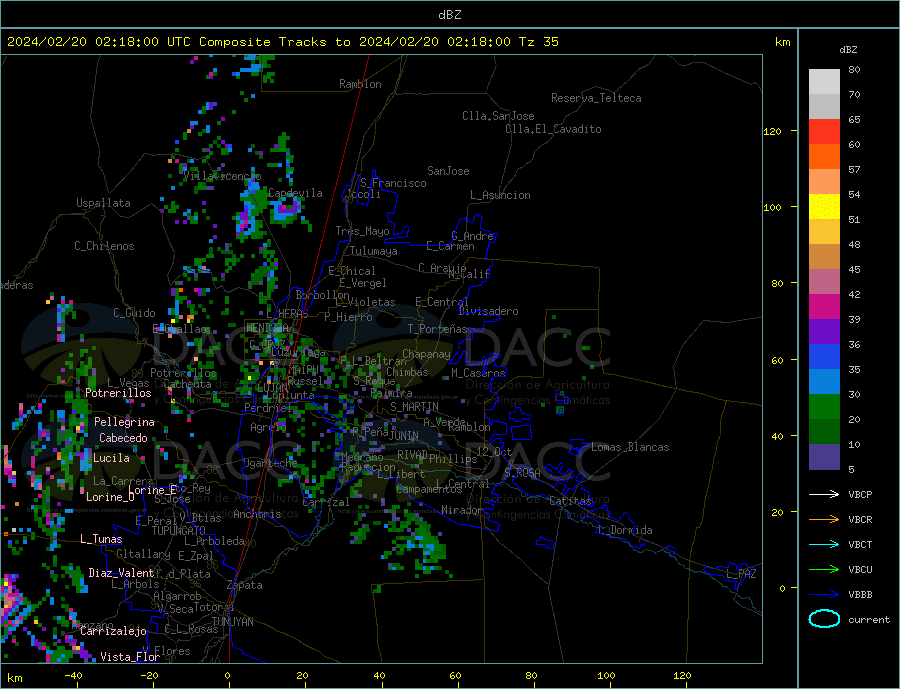Select the yellow 54 dBZ color swatch
Screen dimensions: 900x689
click(x=824, y=207)
